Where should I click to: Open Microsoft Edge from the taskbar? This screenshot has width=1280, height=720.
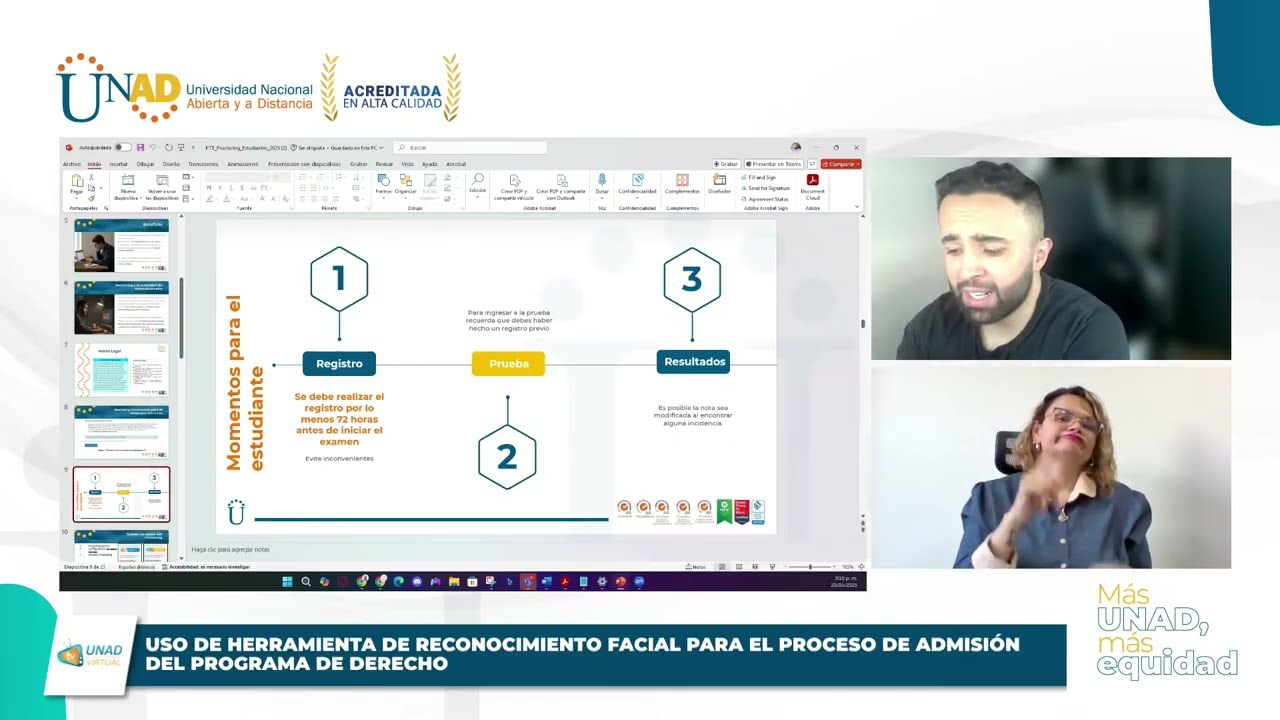coord(398,581)
